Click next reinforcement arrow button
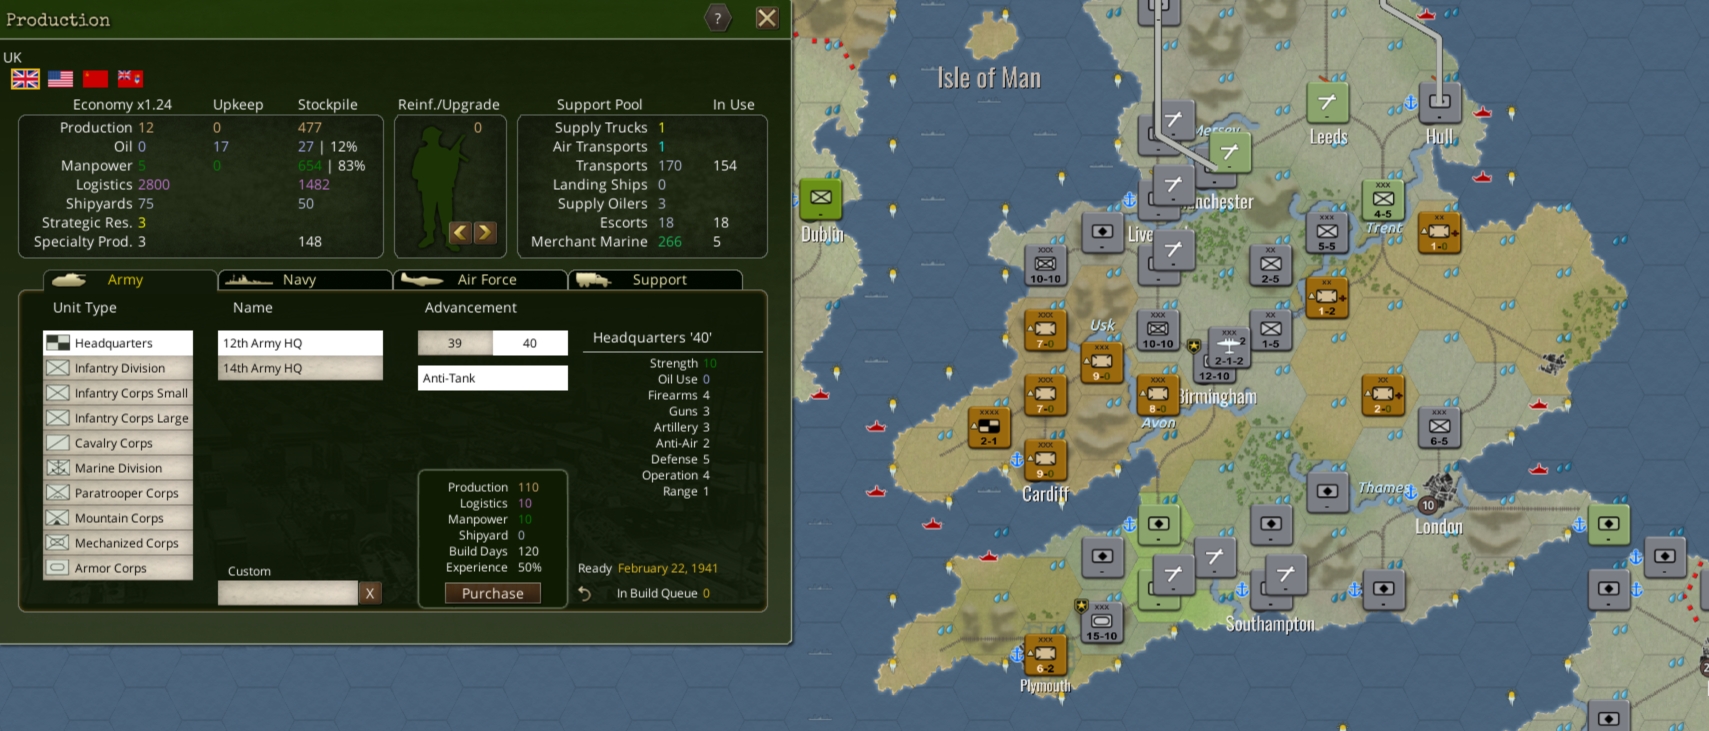1709x731 pixels. click(485, 232)
